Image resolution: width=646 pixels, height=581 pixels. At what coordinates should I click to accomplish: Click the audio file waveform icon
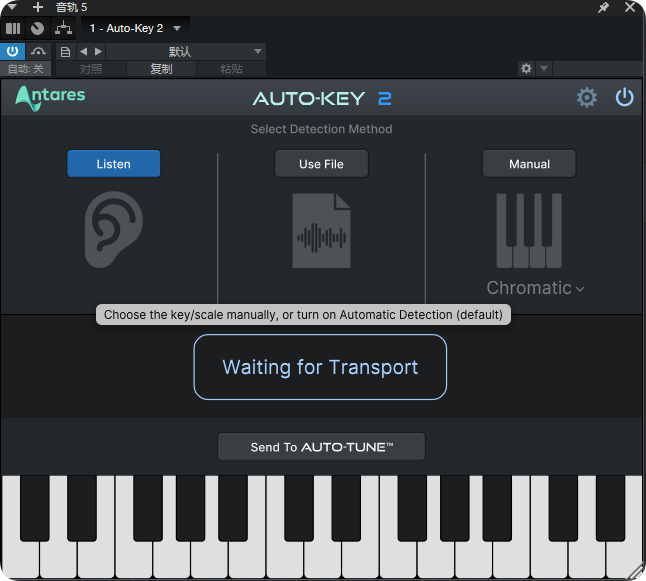click(321, 231)
